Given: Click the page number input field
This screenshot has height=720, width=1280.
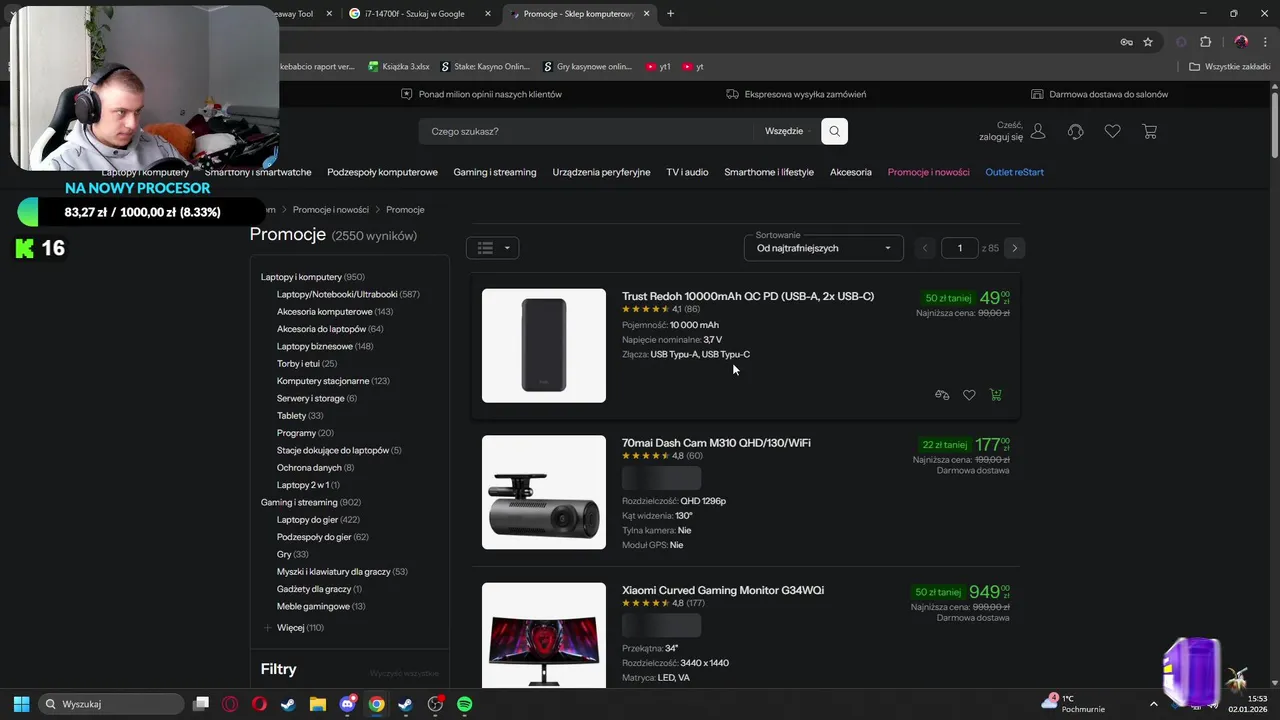Looking at the screenshot, I should (959, 248).
